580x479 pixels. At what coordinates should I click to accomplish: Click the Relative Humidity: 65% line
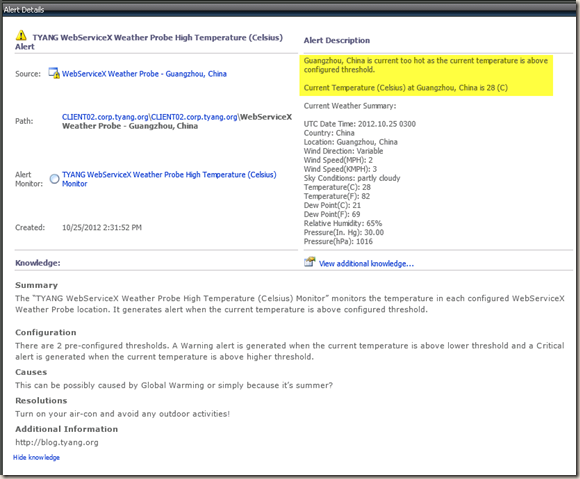point(343,223)
